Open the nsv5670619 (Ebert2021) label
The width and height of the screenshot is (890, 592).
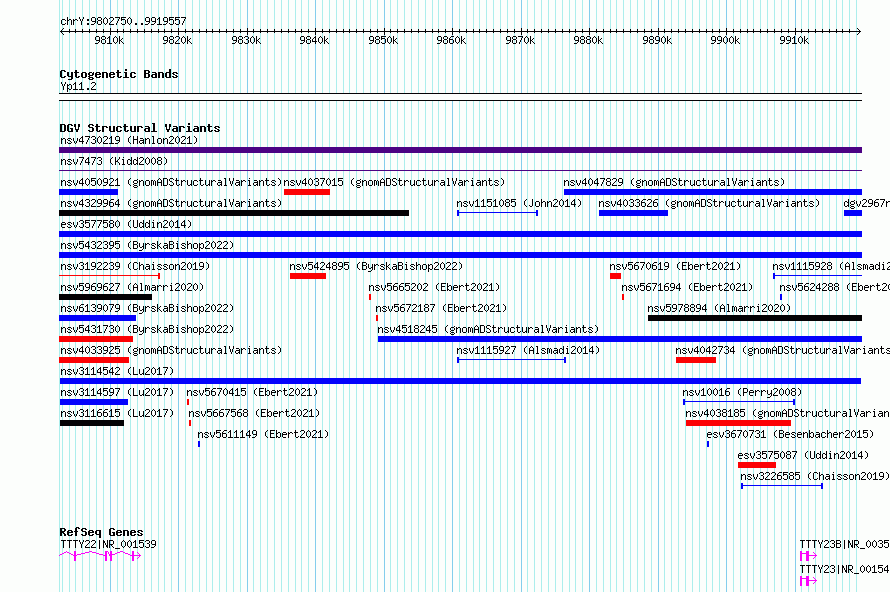pos(675,266)
